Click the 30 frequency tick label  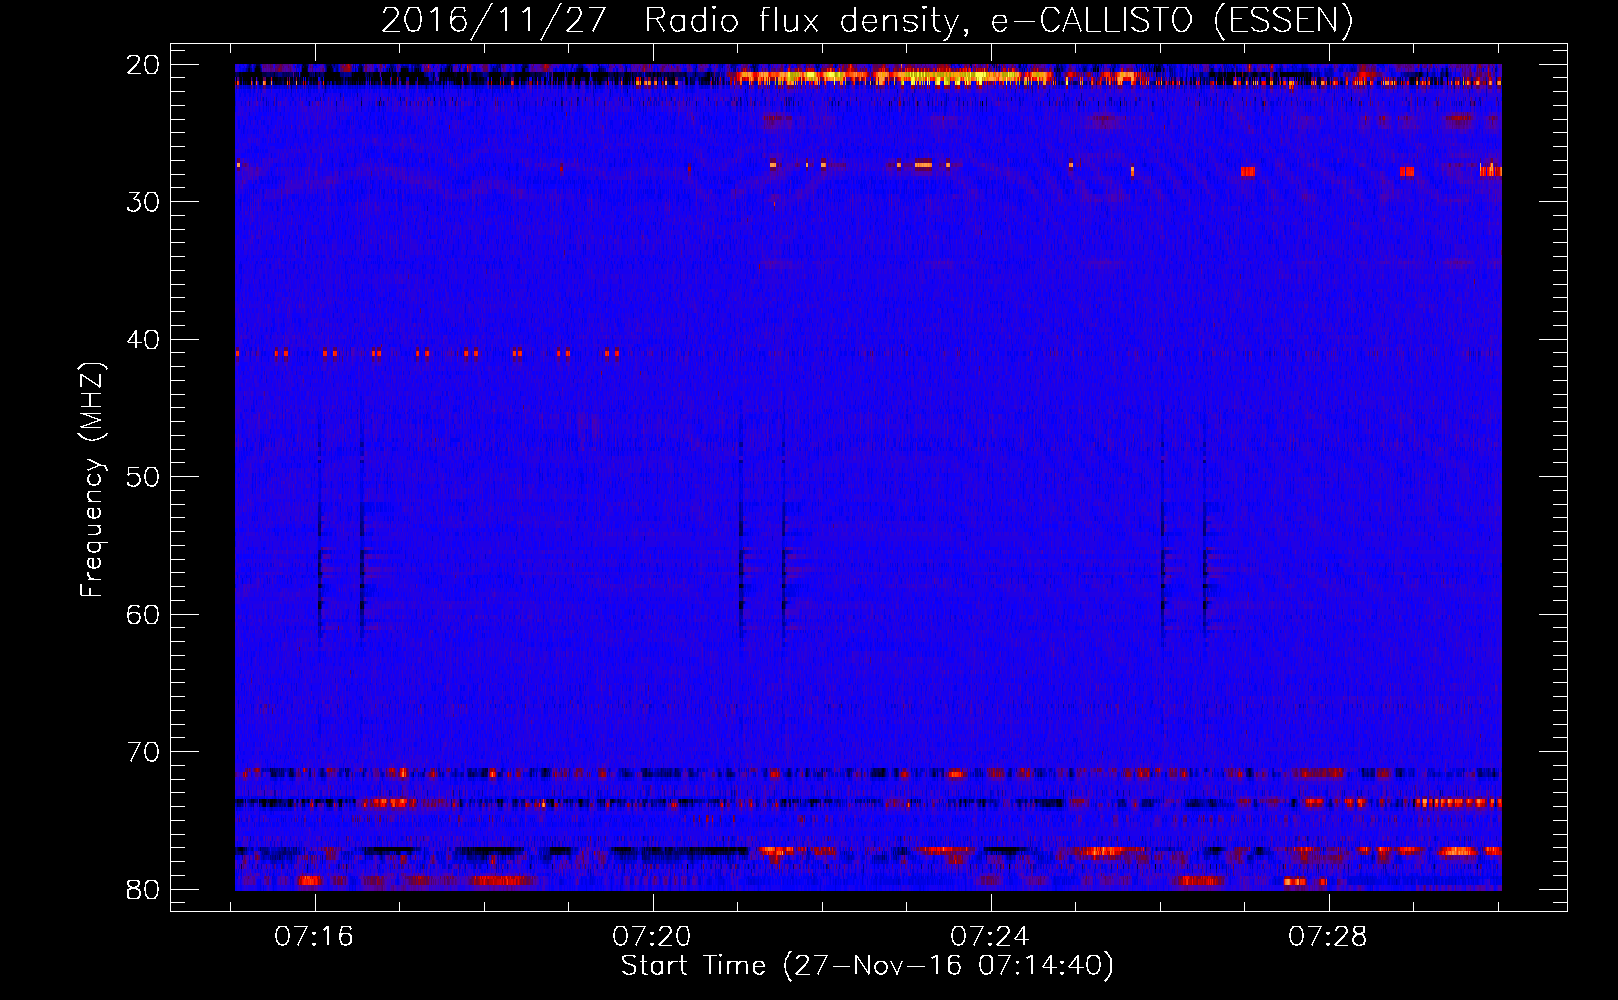pos(144,202)
